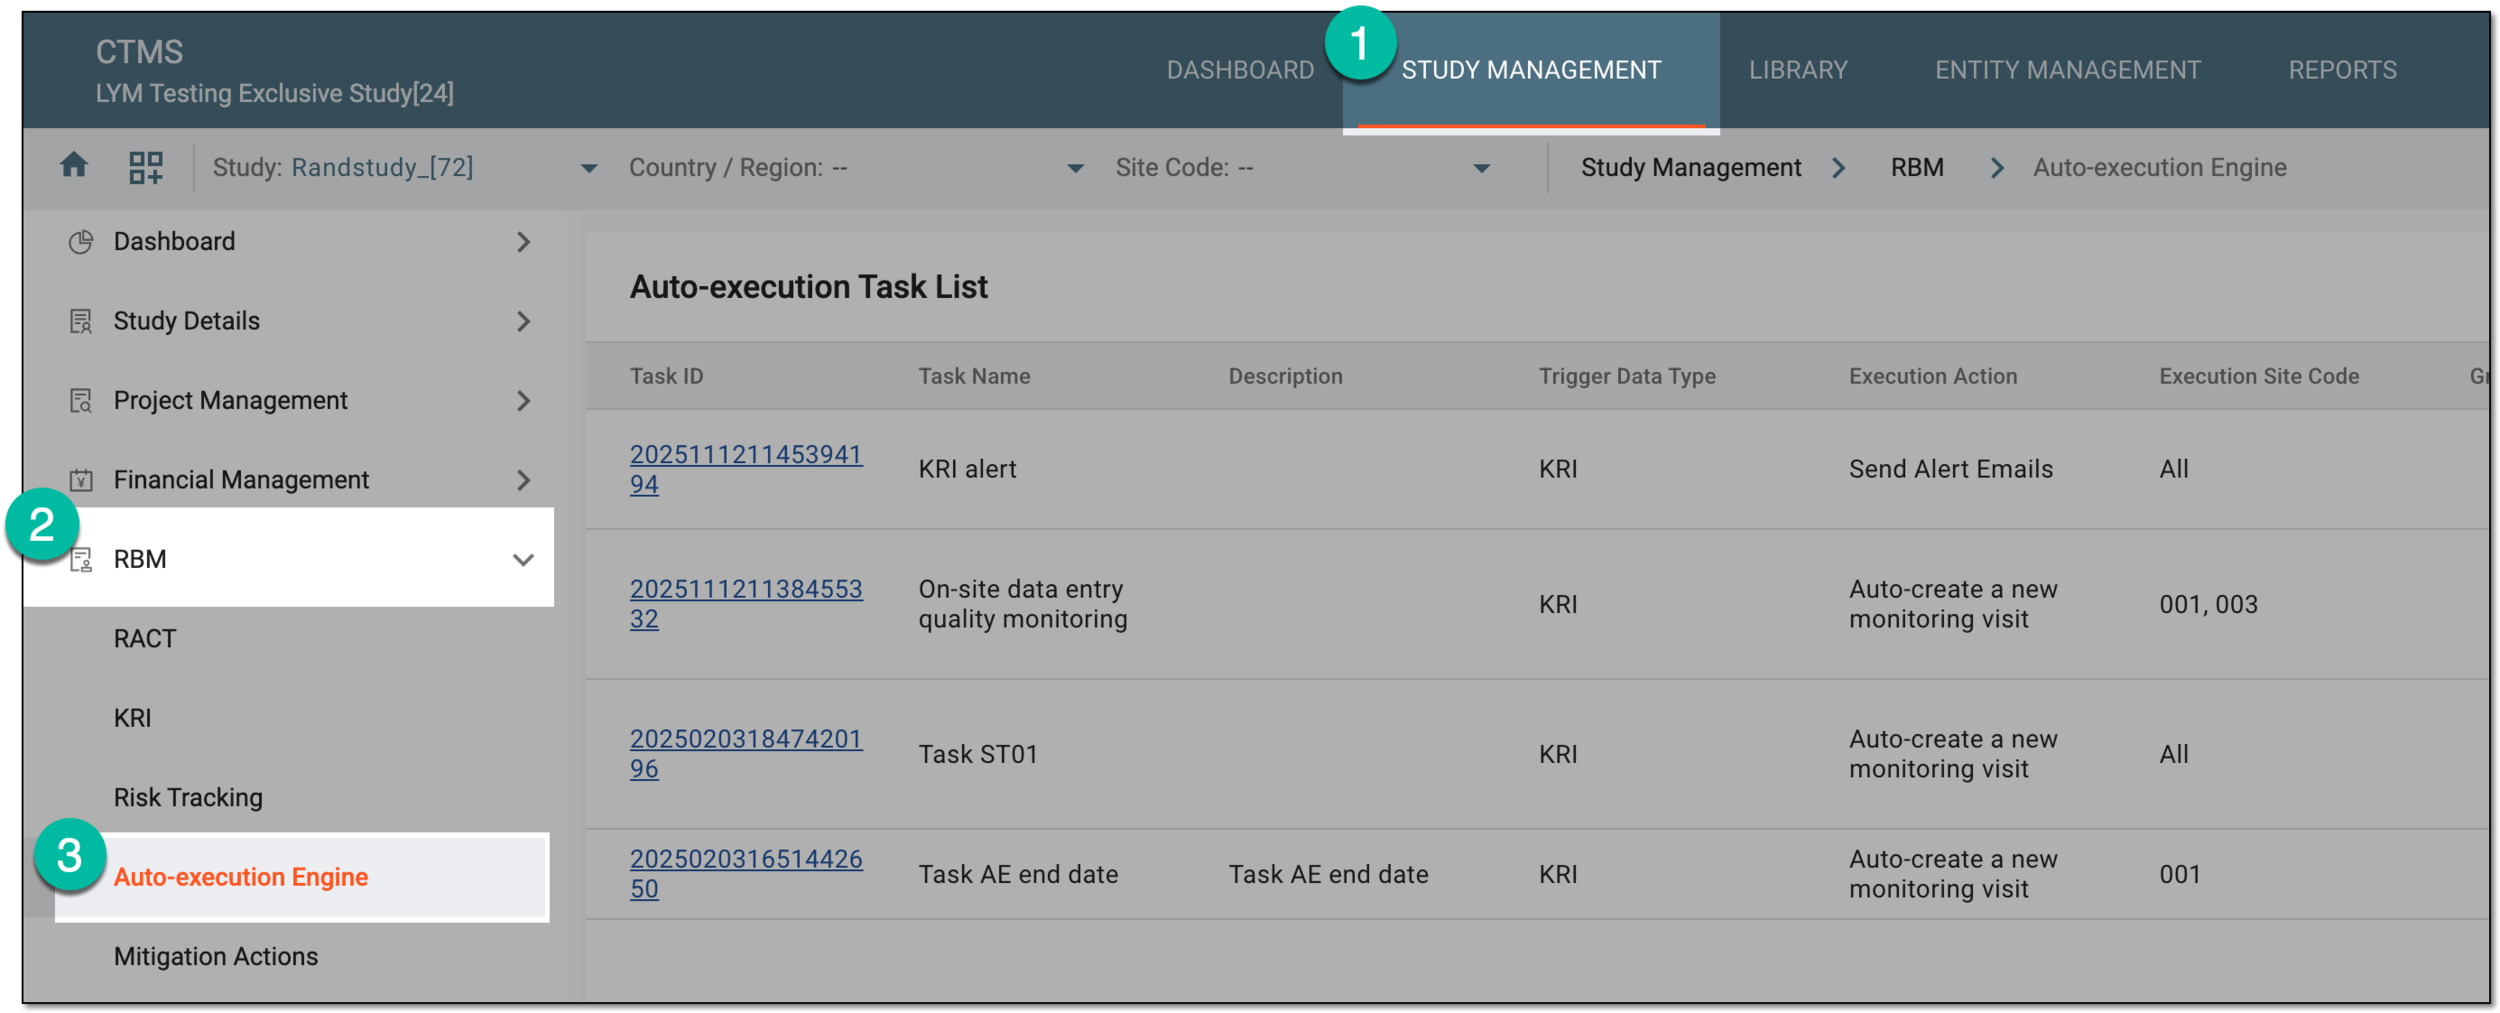Open task ID 202511121138455332
This screenshot has height=1013, width=2500.
(745, 604)
